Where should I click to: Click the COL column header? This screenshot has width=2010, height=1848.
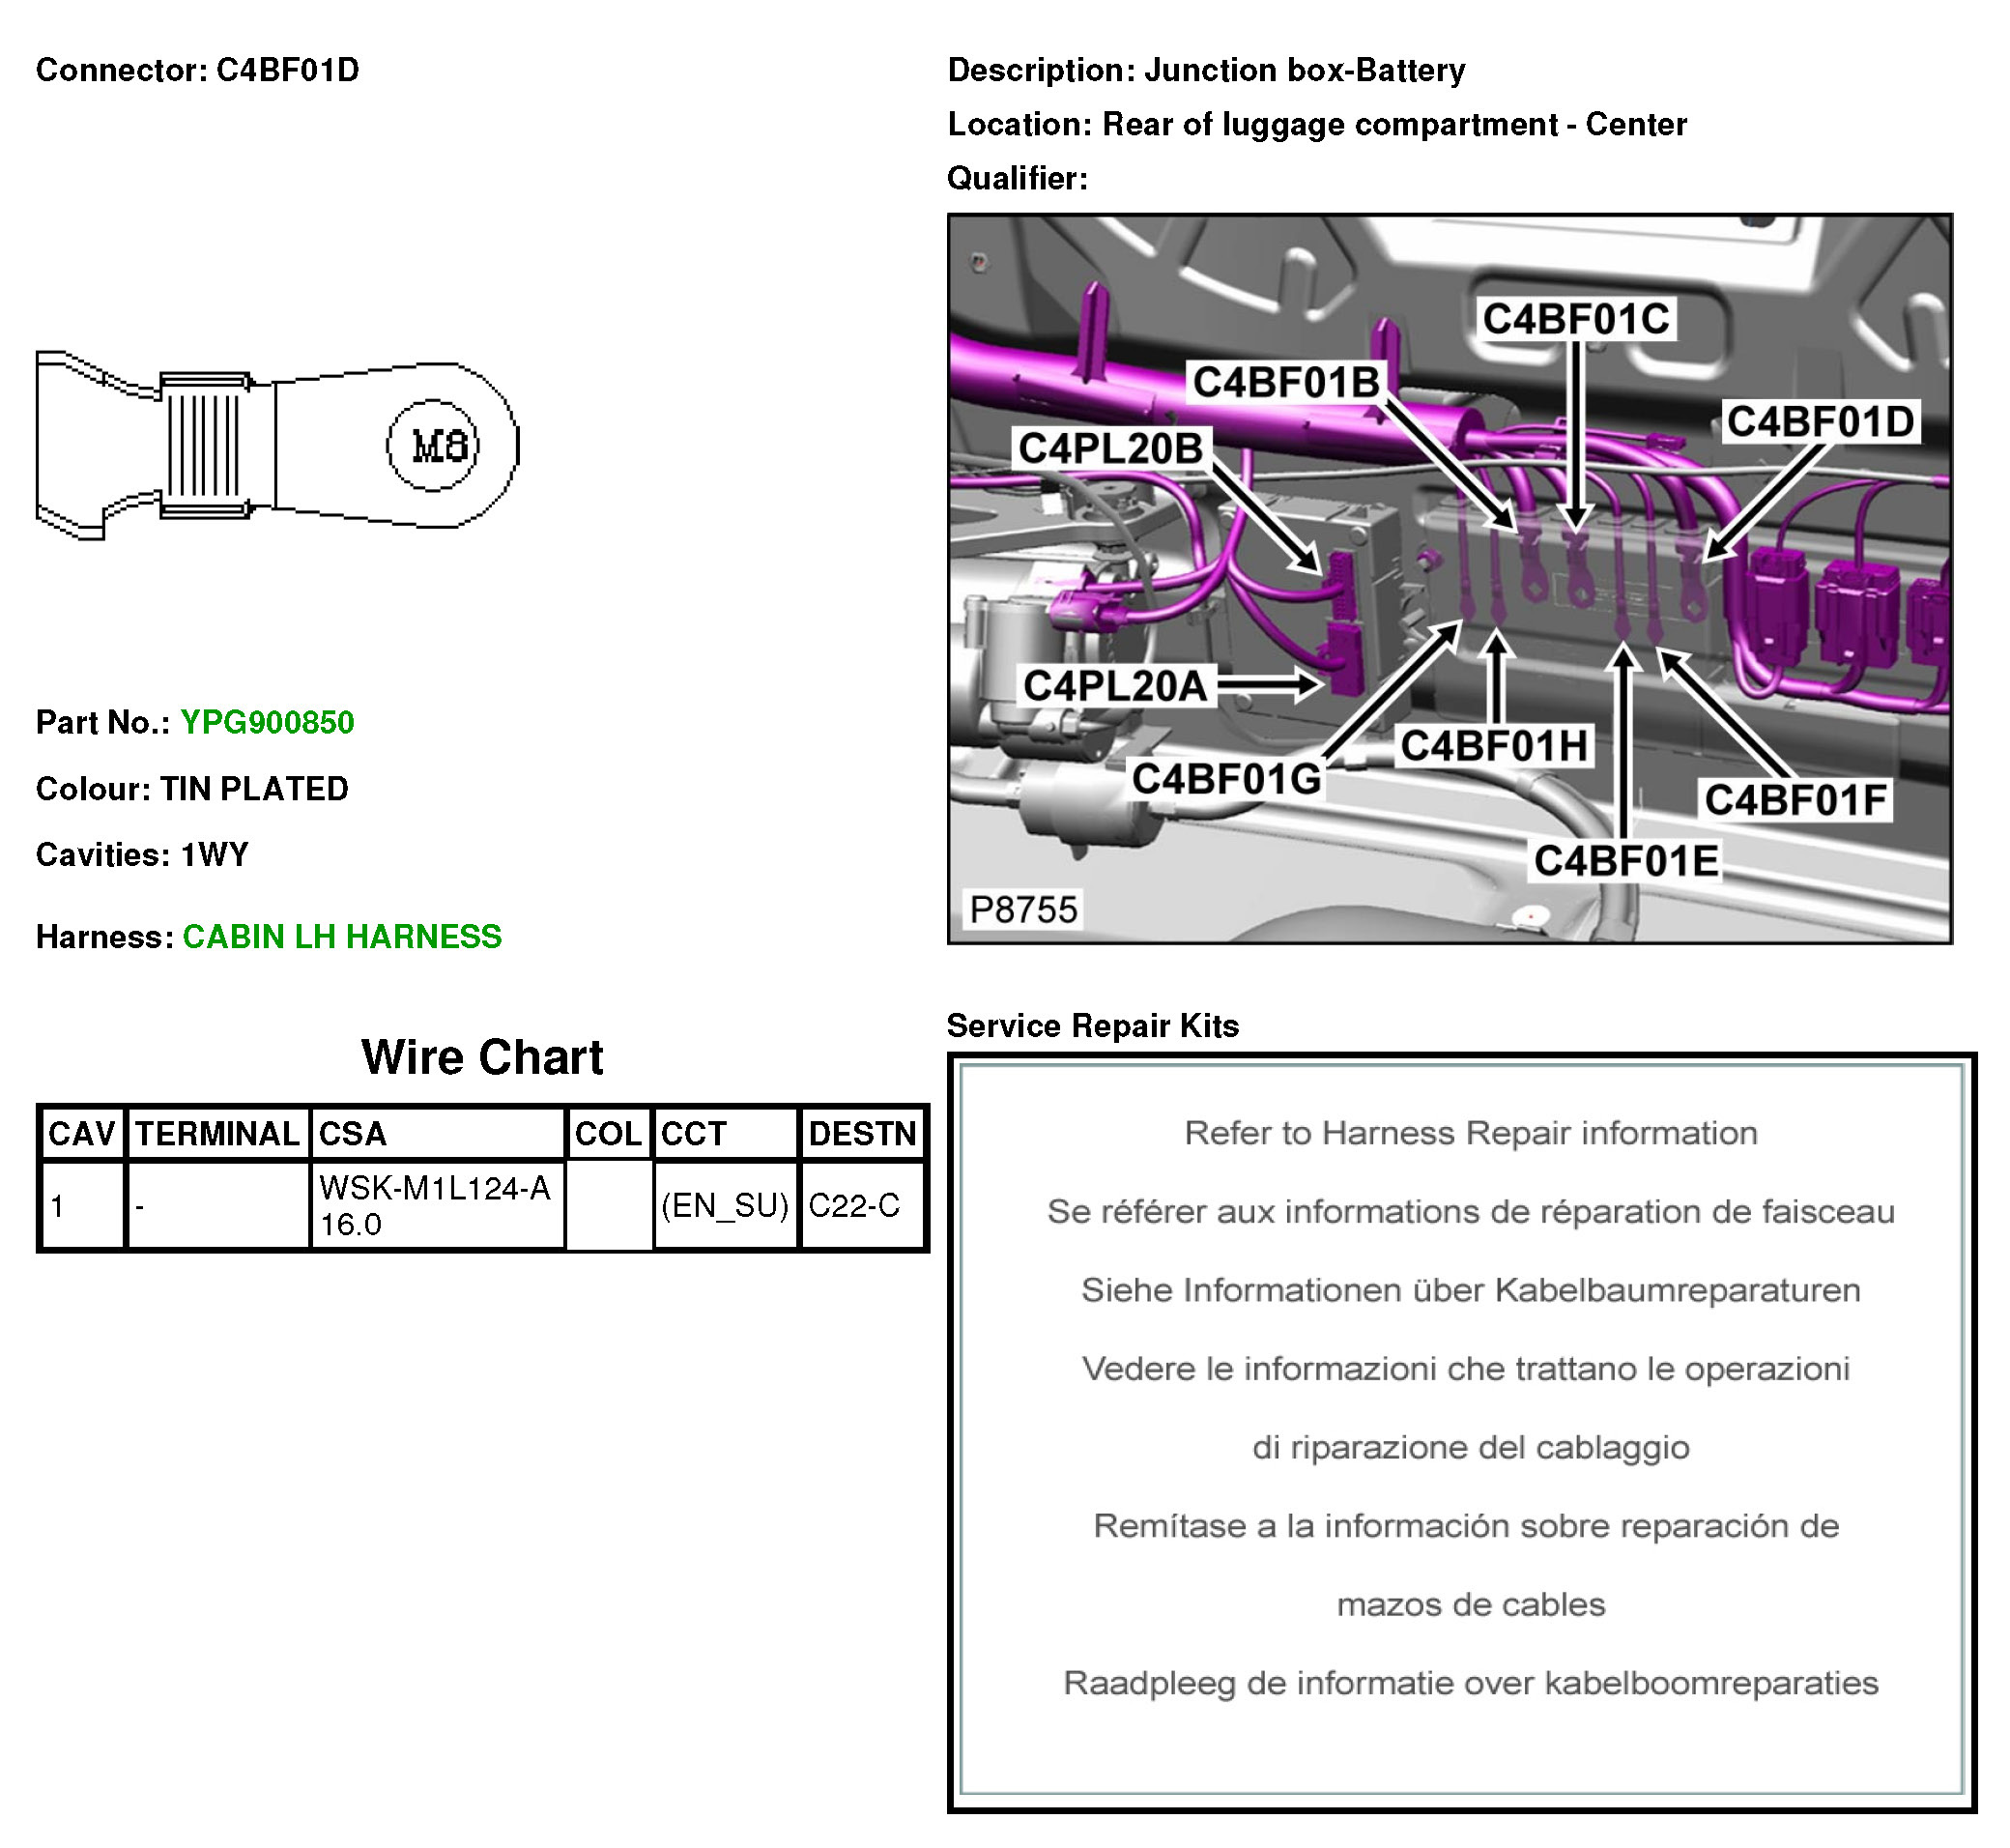[x=609, y=1135]
